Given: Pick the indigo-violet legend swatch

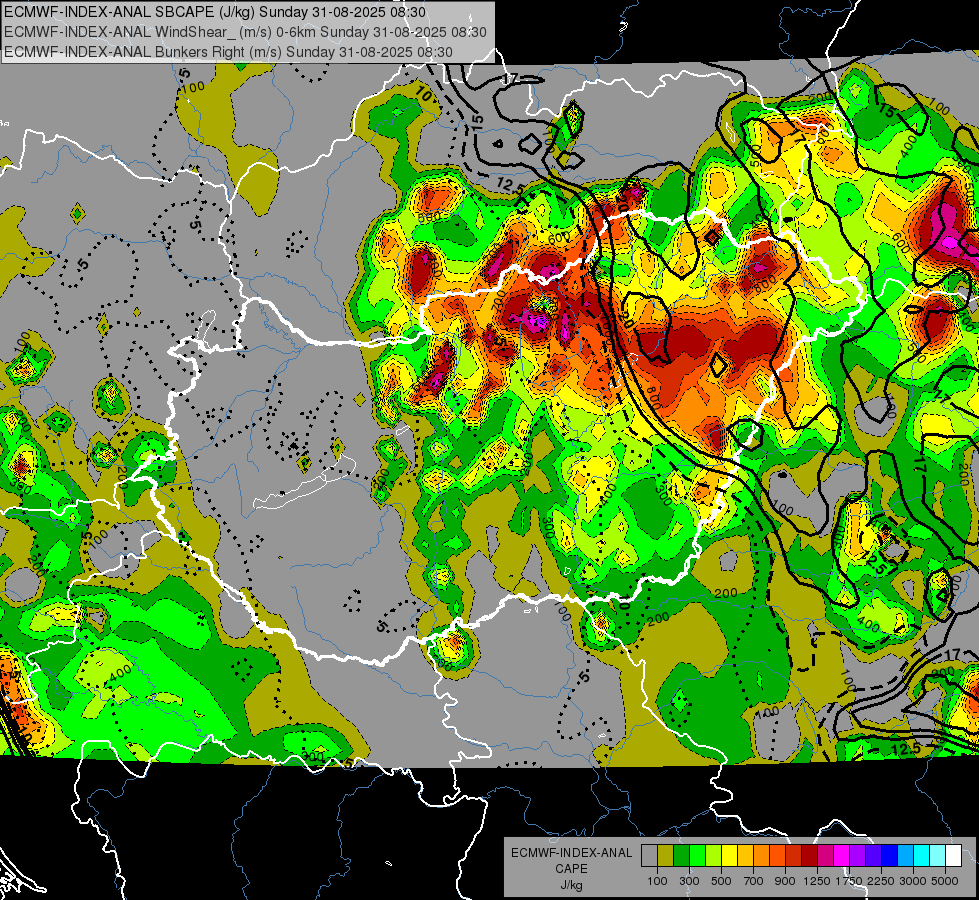Looking at the screenshot, I should click(x=873, y=856).
